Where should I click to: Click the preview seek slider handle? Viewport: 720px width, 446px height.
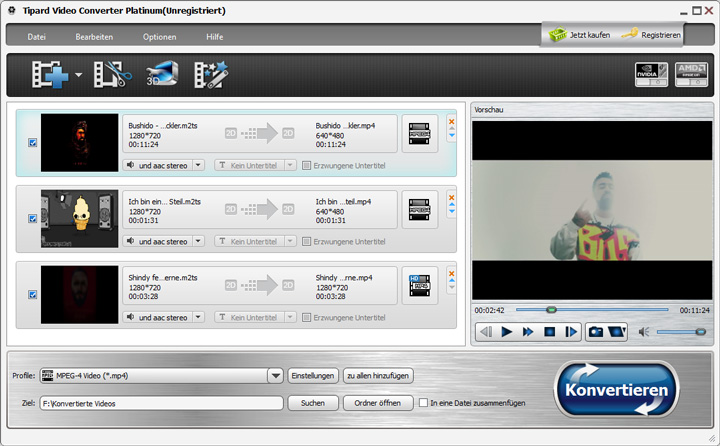pos(551,310)
